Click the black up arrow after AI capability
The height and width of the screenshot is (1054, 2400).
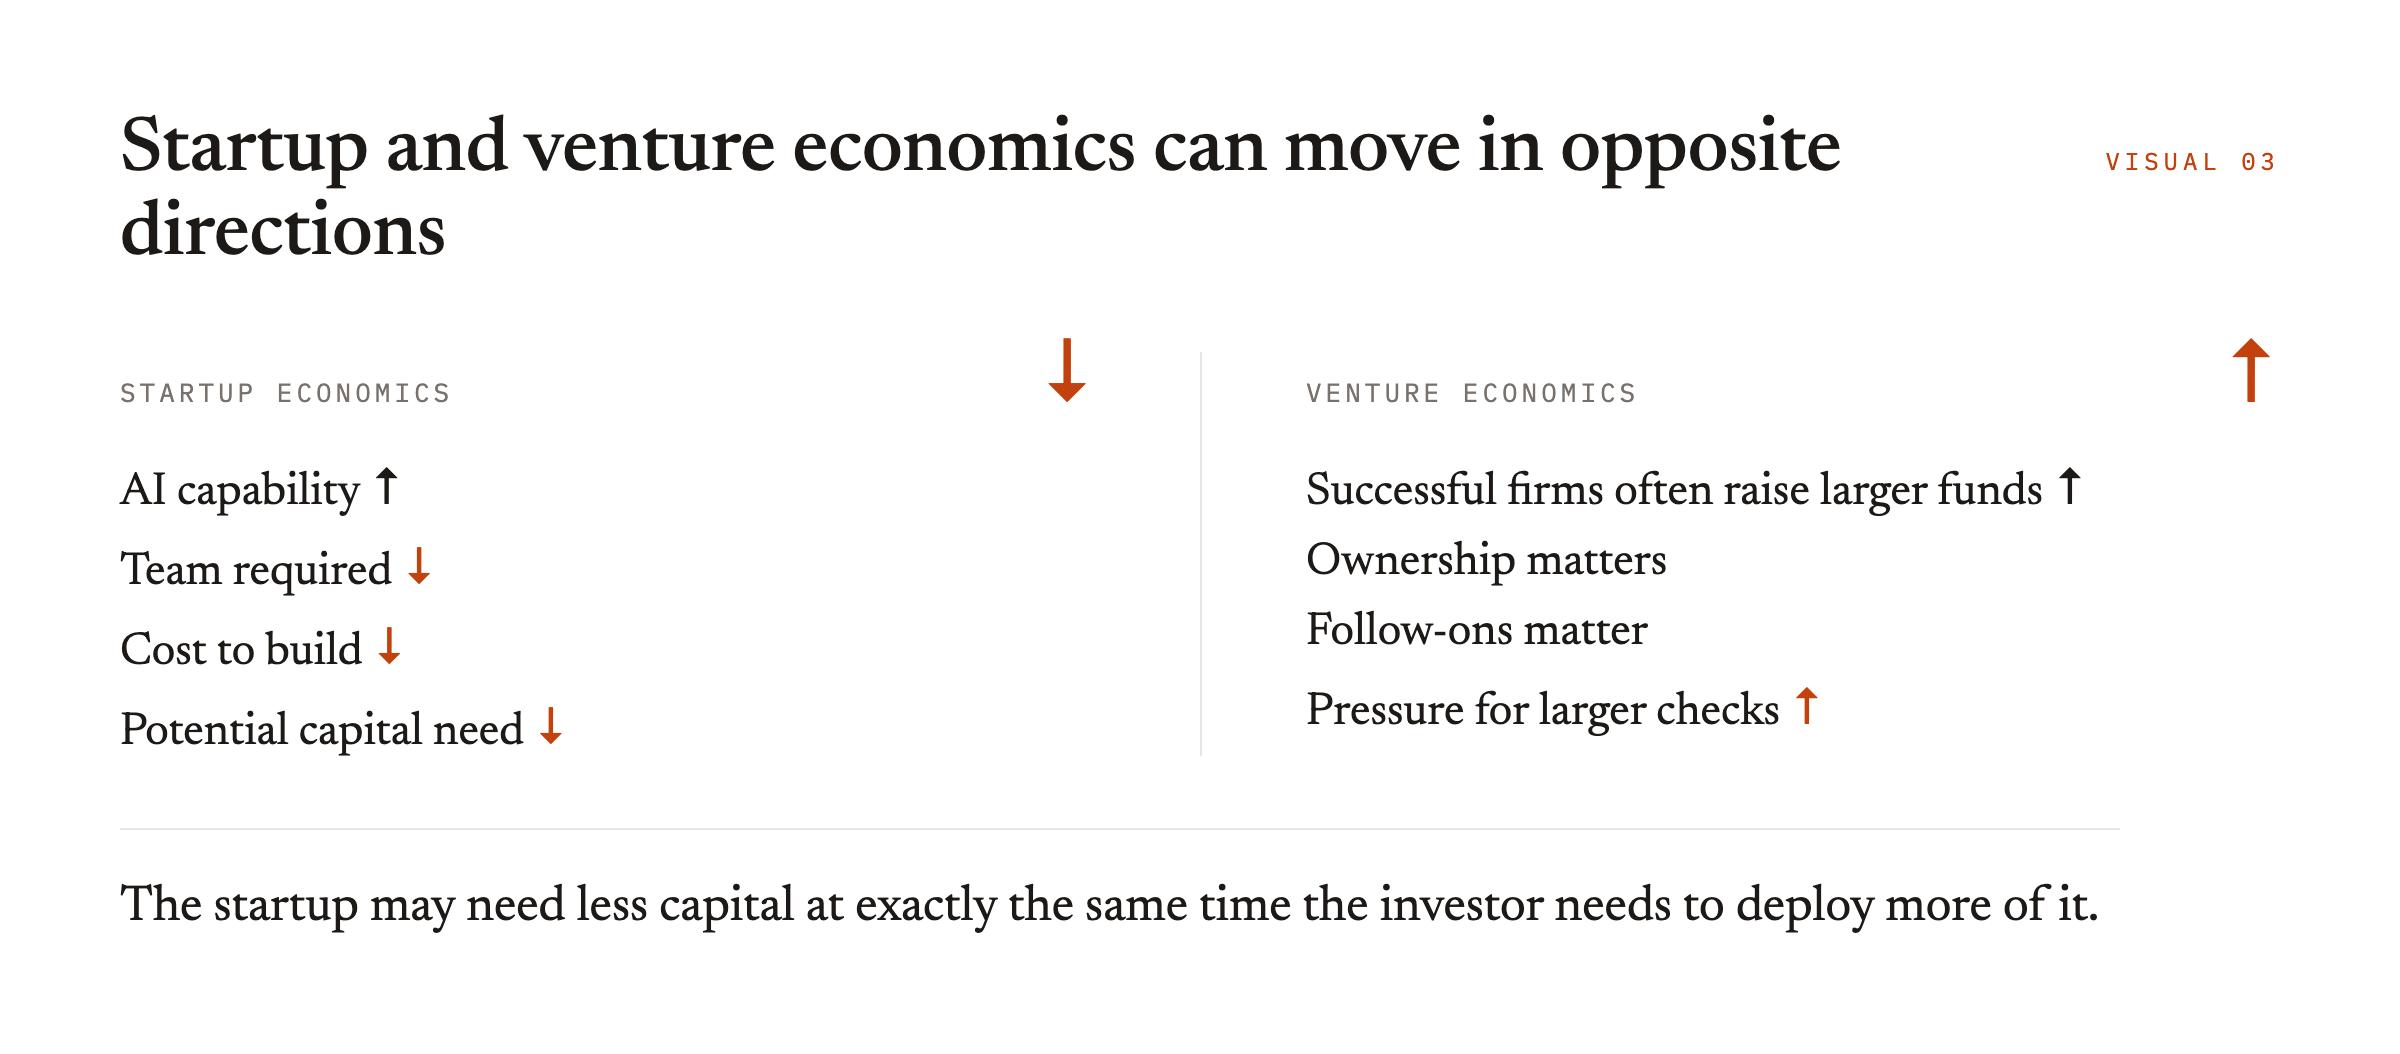(386, 487)
